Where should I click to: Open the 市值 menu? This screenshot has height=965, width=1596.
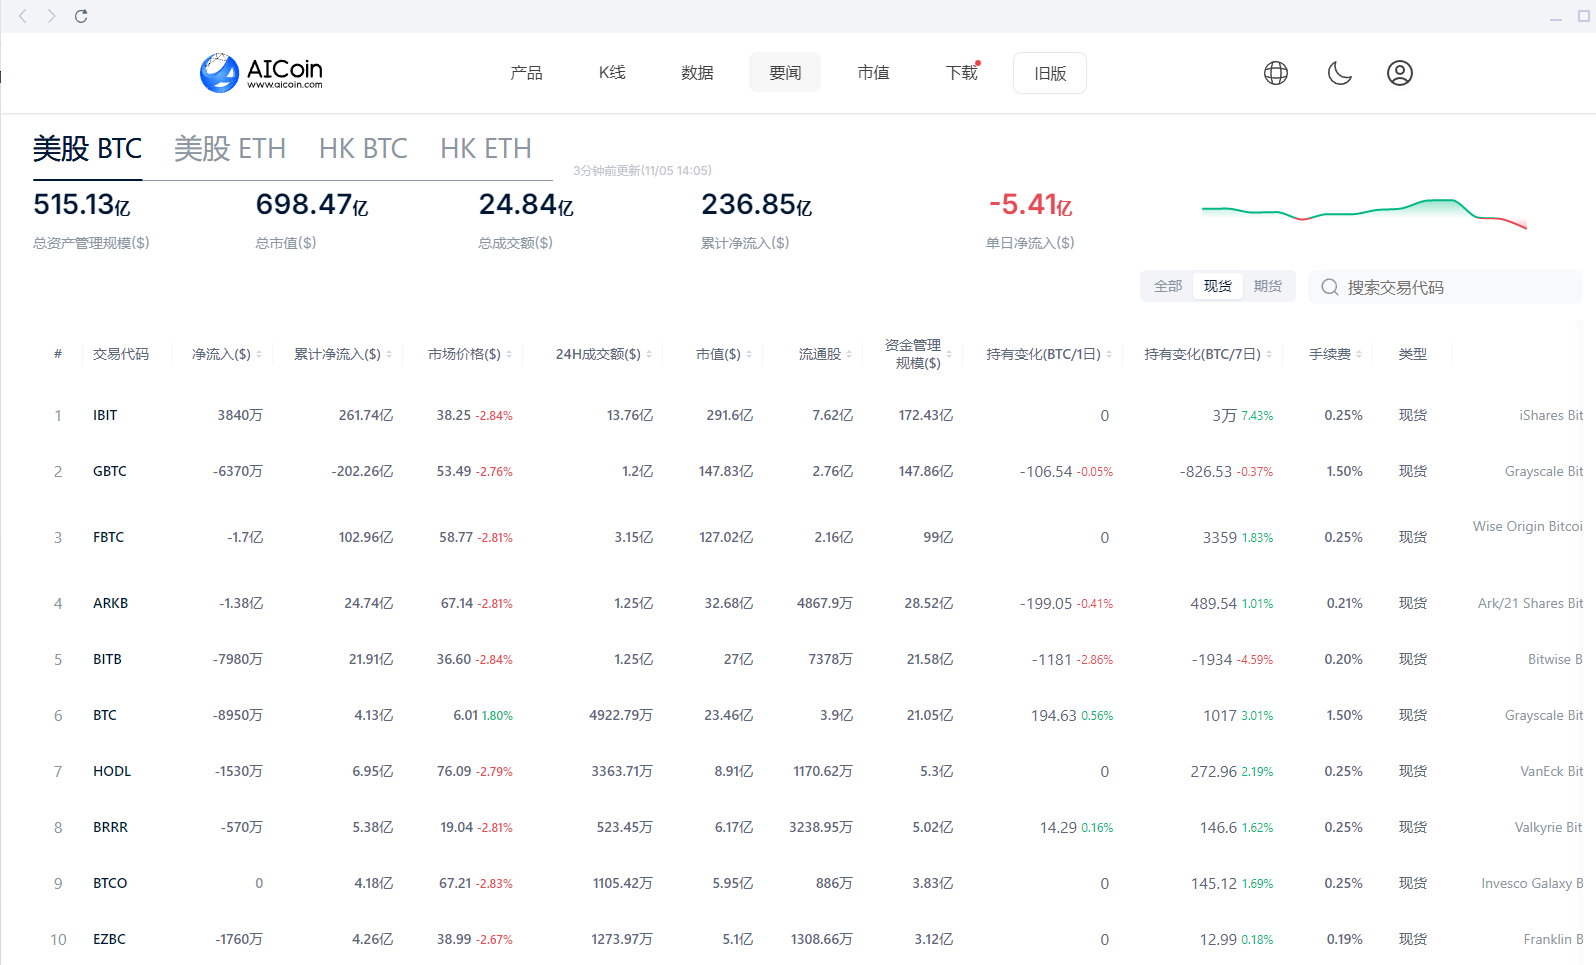pyautogui.click(x=873, y=73)
